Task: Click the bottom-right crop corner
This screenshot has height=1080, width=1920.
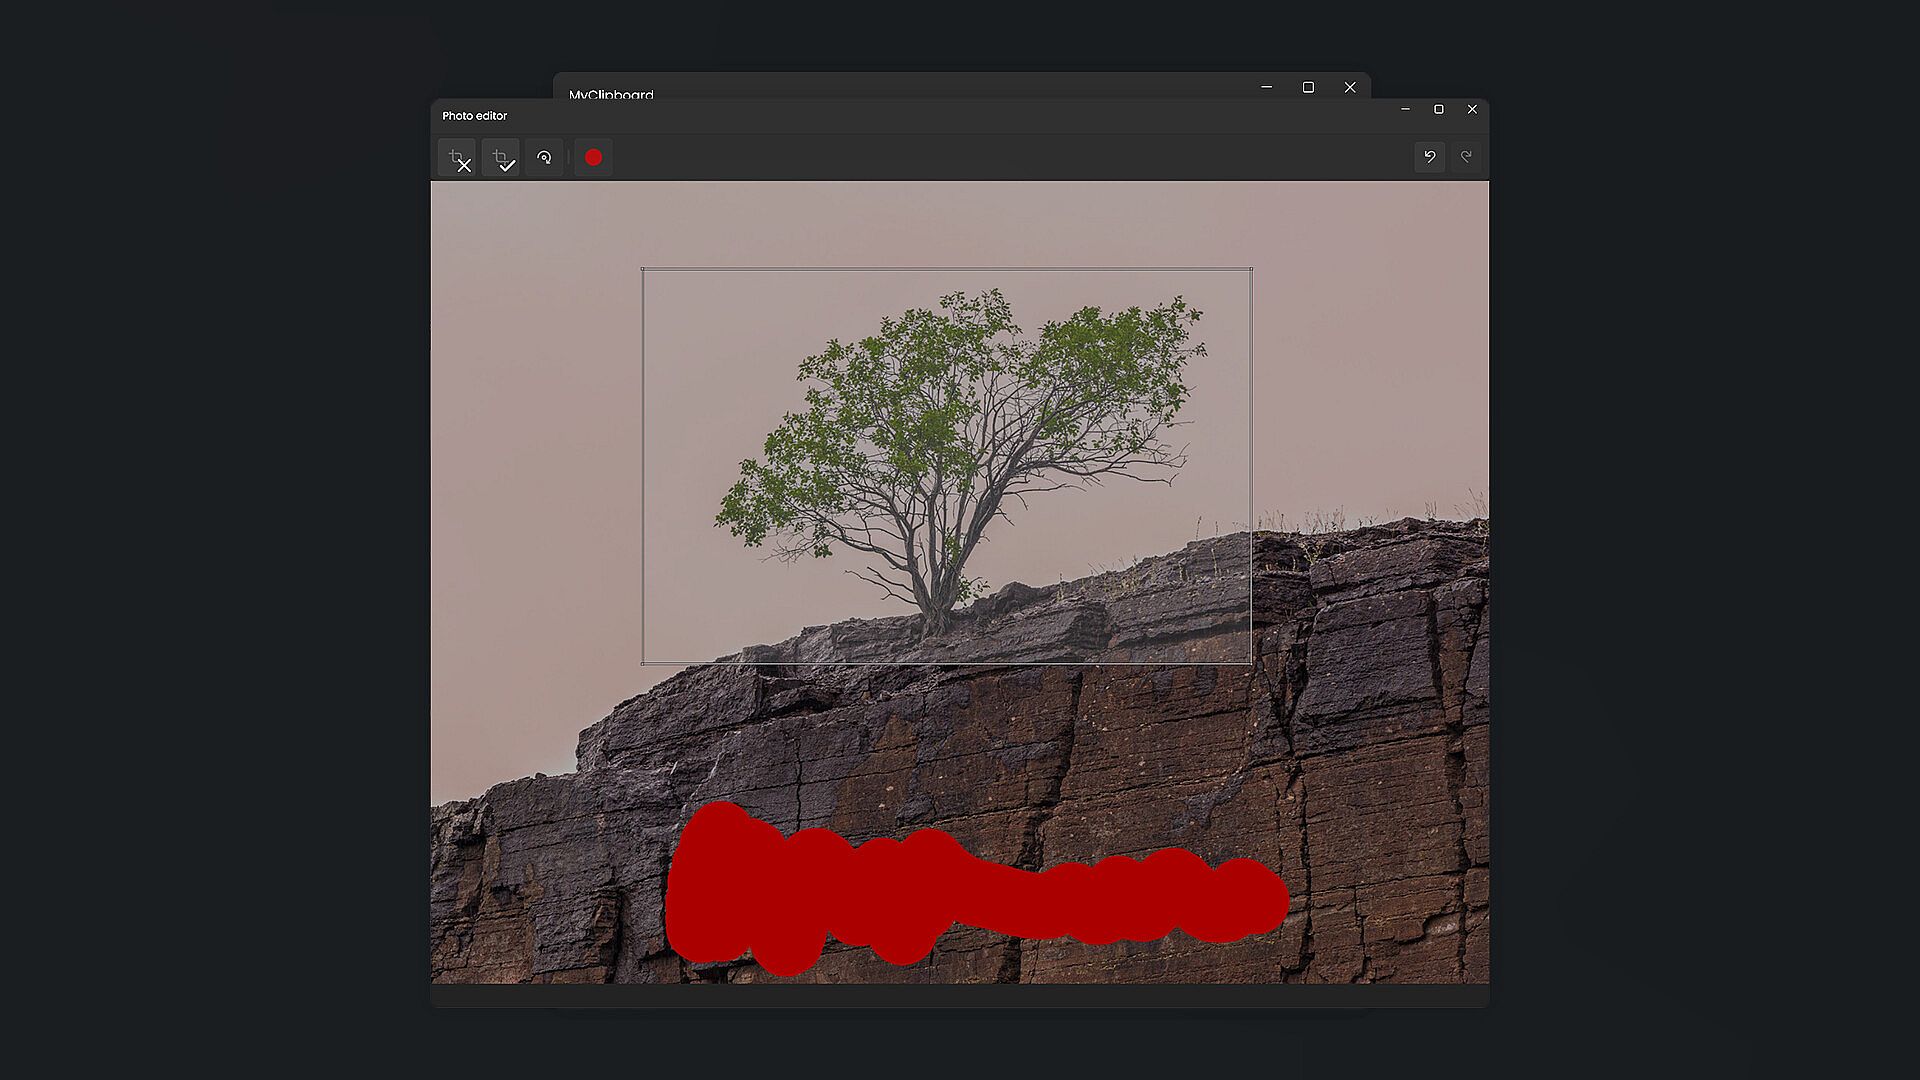Action: coord(1251,663)
